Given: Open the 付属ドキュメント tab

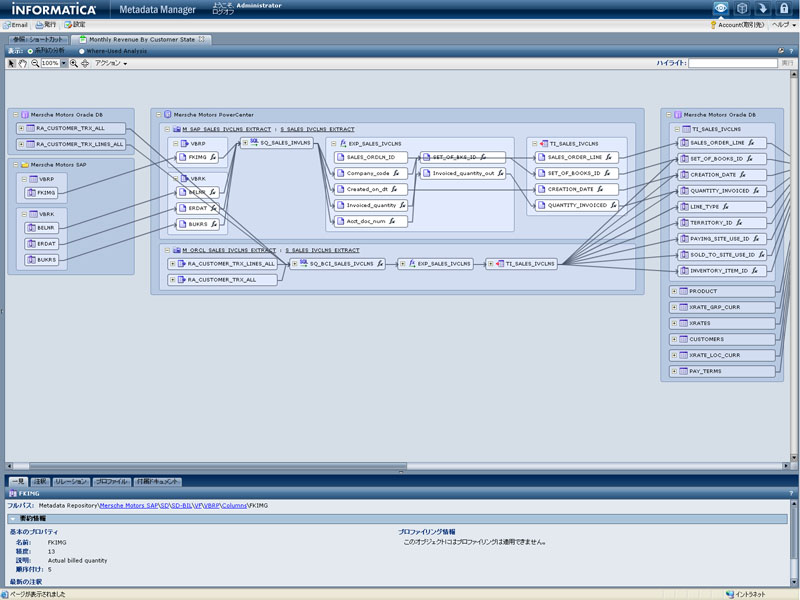Looking at the screenshot, I should click(157, 482).
